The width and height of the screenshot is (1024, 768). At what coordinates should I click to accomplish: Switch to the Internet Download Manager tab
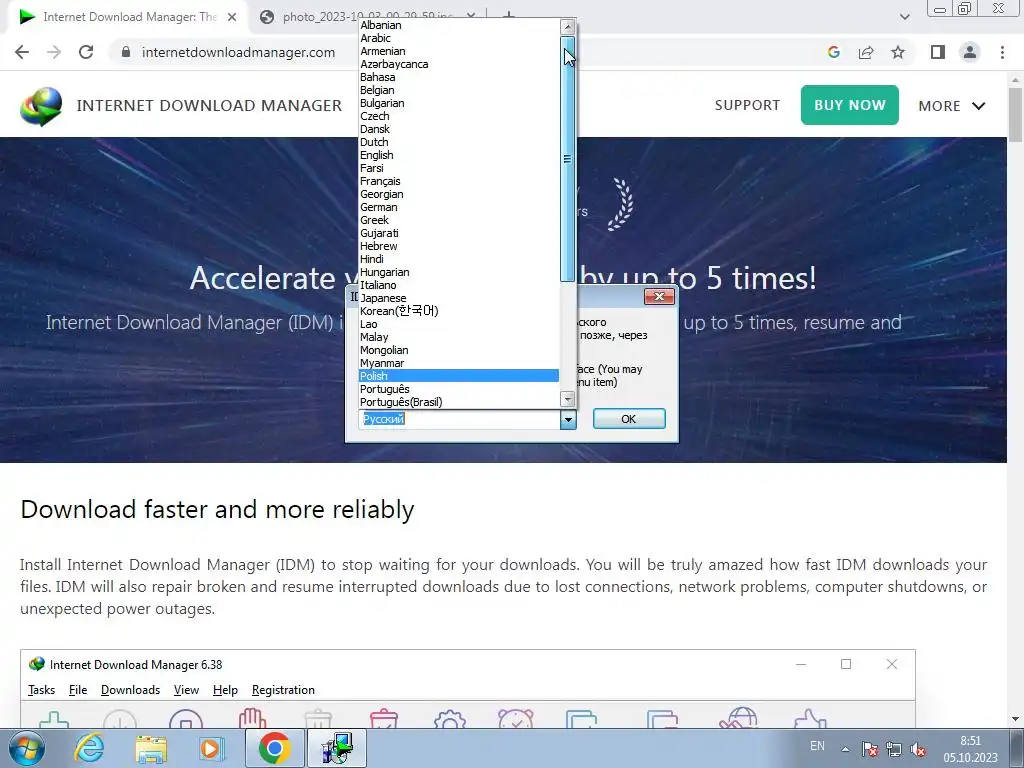129,17
